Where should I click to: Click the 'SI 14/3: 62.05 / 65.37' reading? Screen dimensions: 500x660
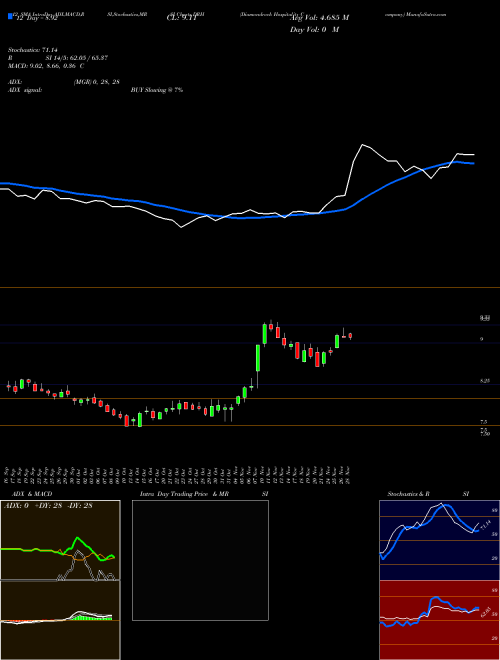77,58
